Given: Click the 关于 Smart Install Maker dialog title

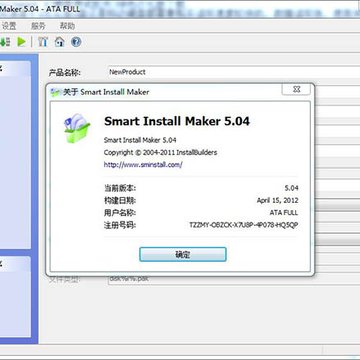Looking at the screenshot, I should (x=106, y=92).
